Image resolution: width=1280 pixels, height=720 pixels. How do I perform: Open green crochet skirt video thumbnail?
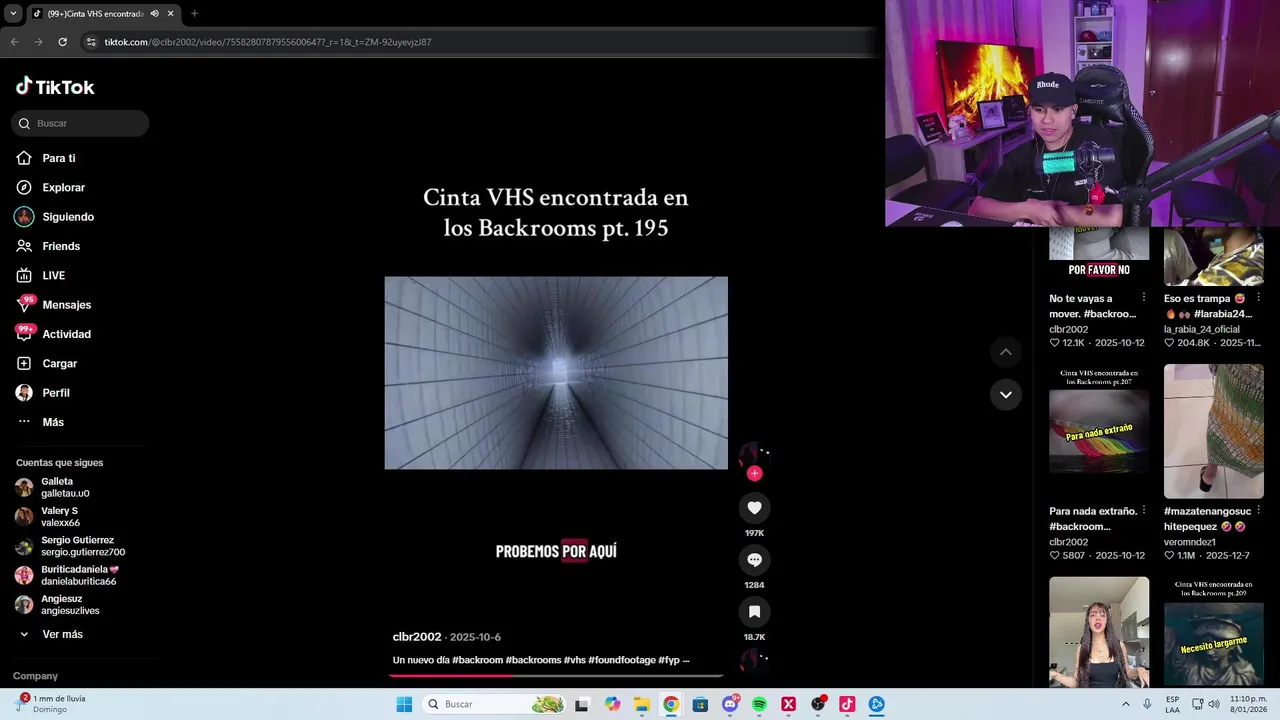pos(1213,431)
